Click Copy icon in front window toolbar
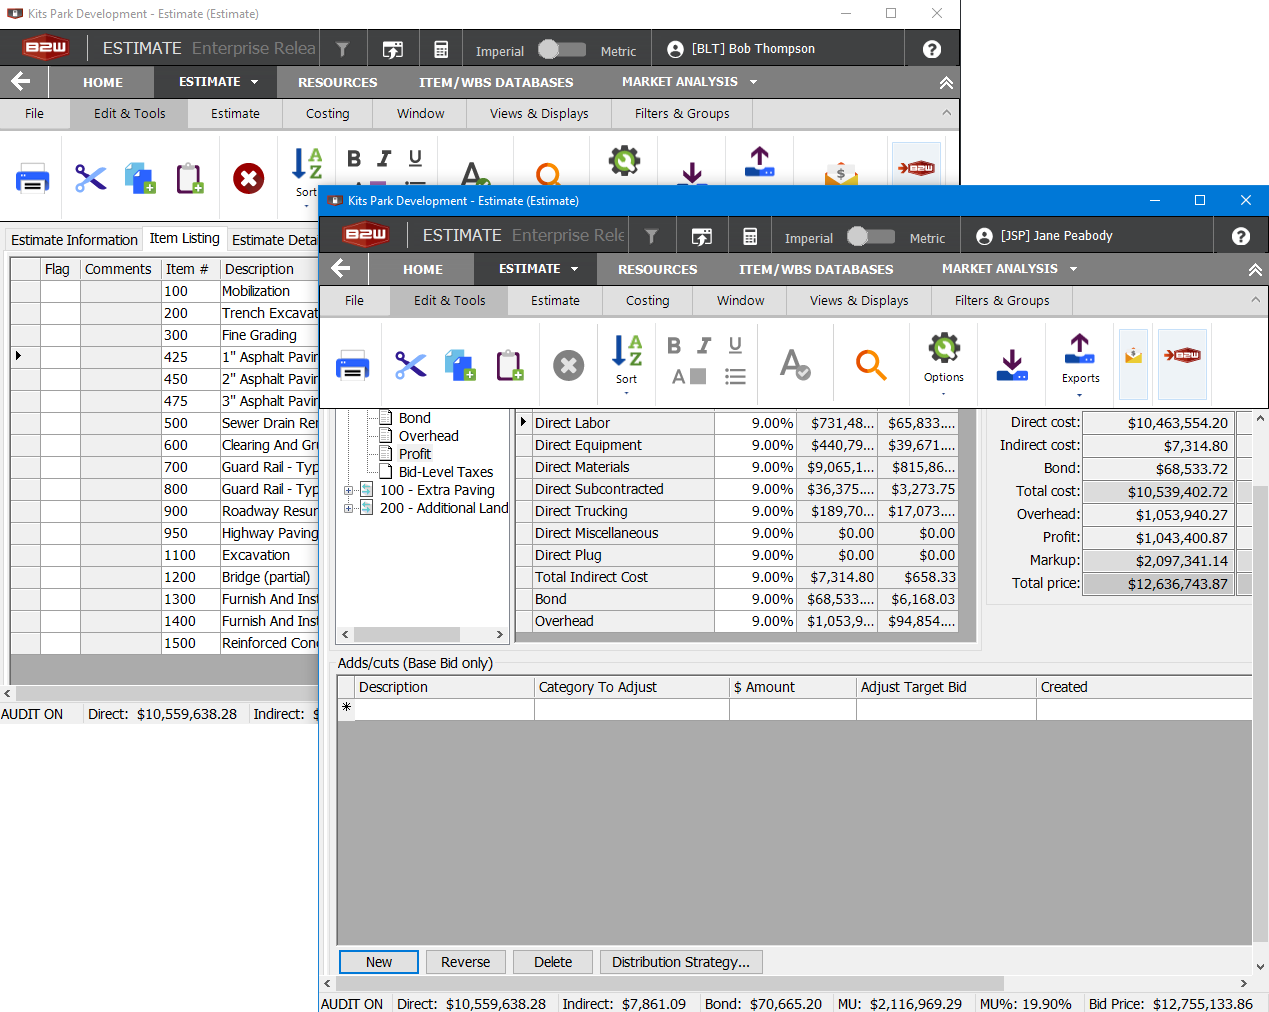This screenshot has height=1012, width=1269. pyautogui.click(x=460, y=366)
